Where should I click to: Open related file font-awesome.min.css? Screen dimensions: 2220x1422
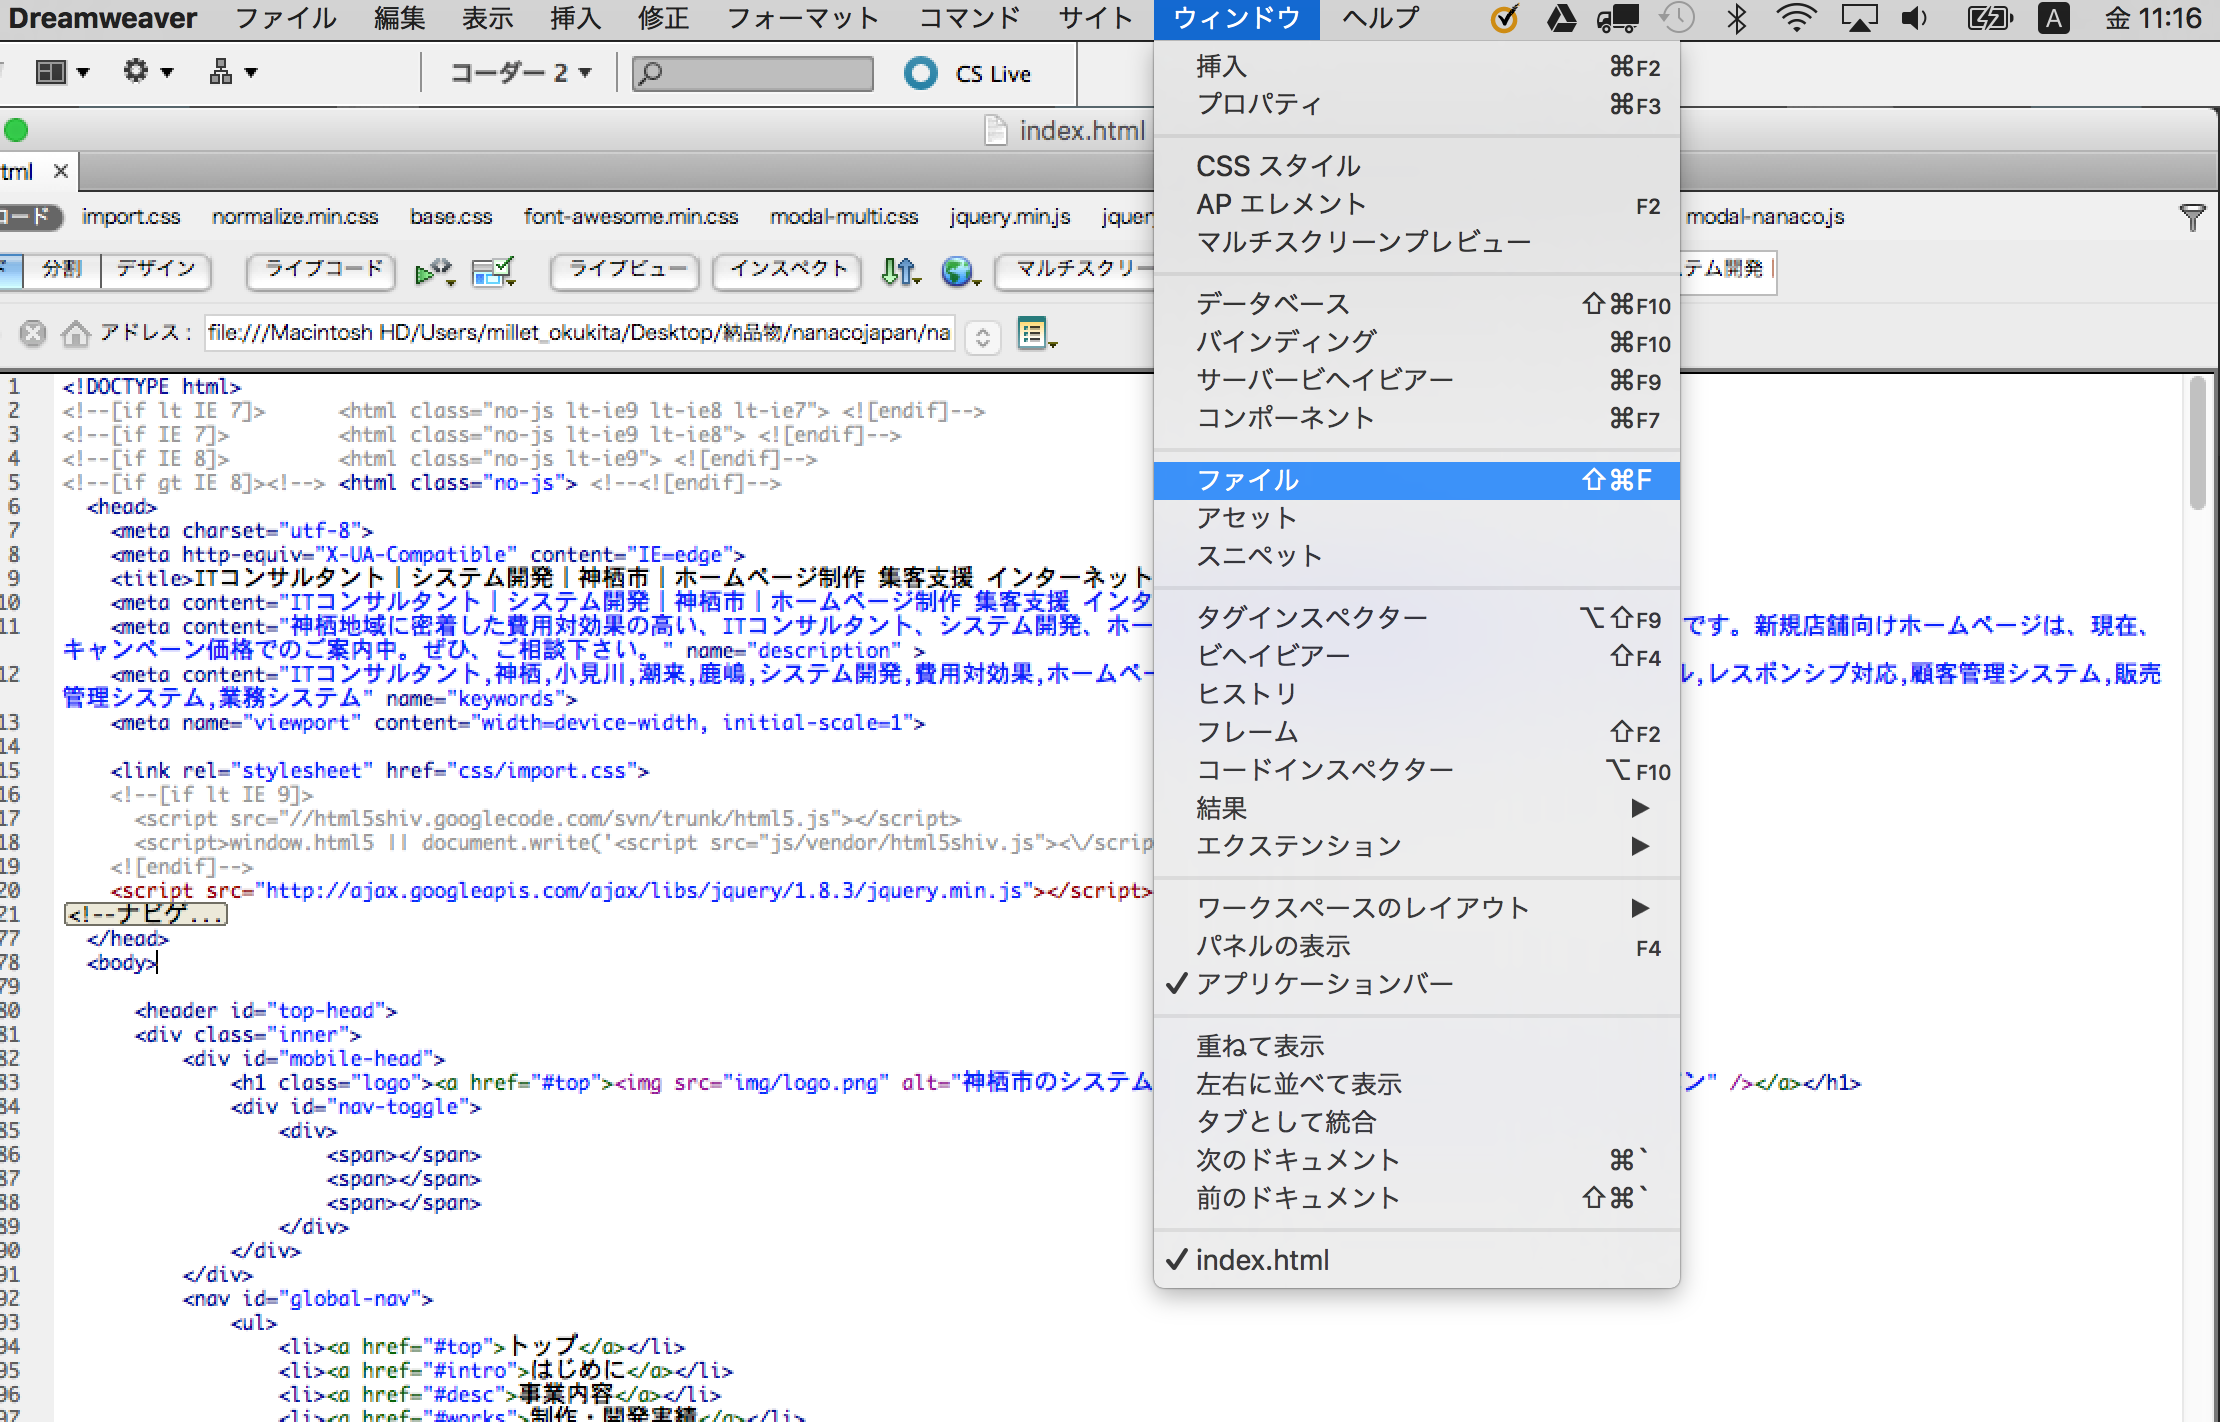point(631,217)
